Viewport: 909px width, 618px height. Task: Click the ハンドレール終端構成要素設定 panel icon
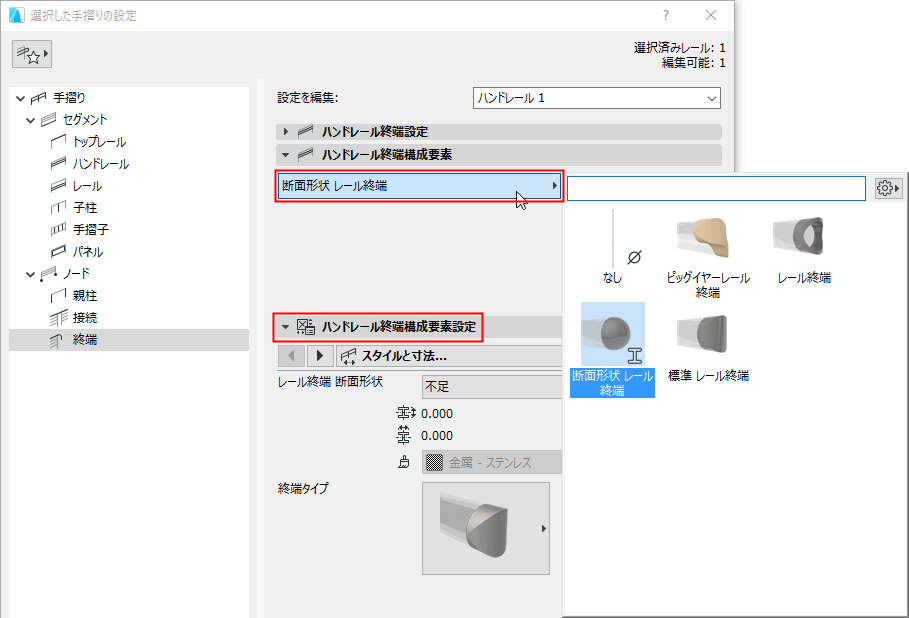click(x=306, y=326)
